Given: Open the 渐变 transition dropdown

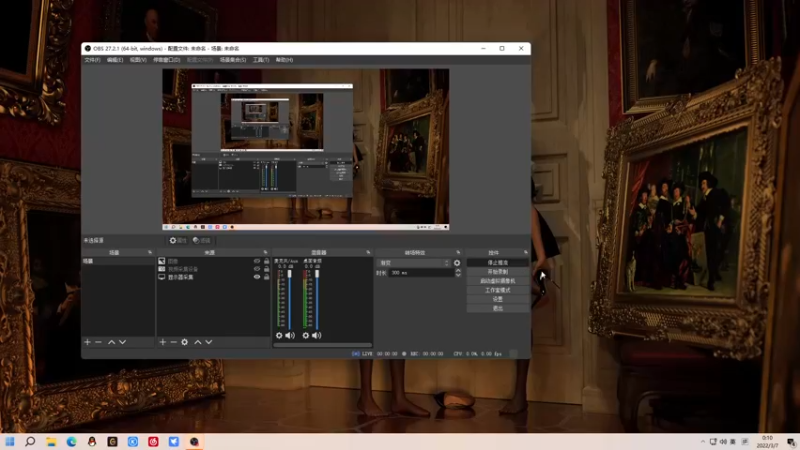Looking at the screenshot, I should click(x=414, y=263).
